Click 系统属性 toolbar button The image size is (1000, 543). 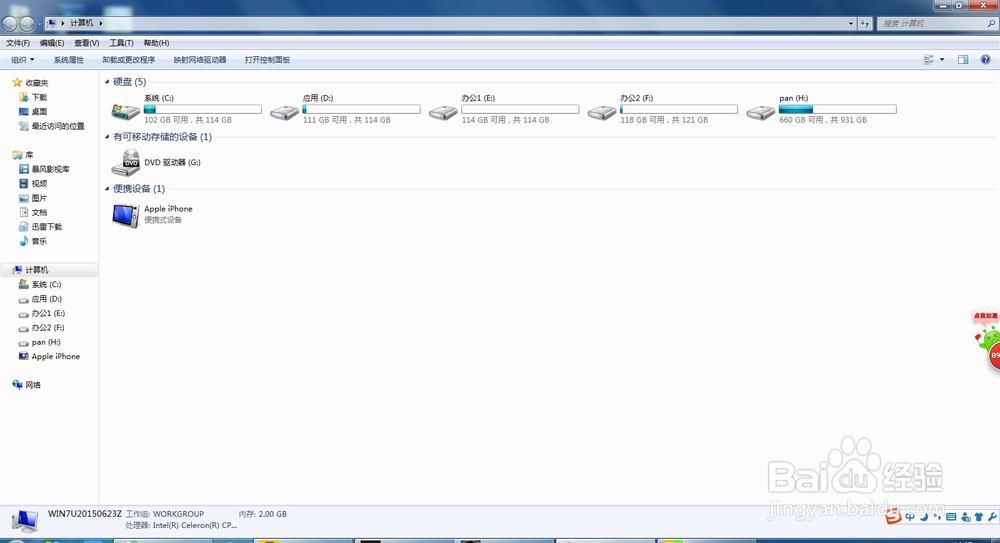coord(69,59)
